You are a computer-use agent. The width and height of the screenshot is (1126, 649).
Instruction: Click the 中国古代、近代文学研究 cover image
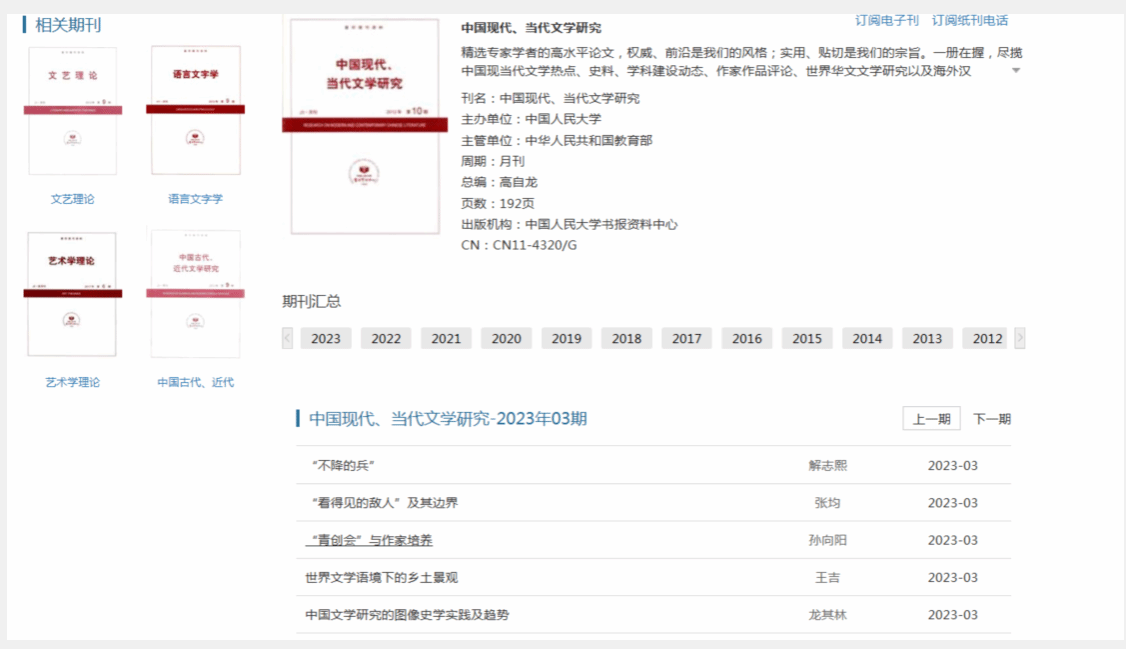(x=195, y=294)
